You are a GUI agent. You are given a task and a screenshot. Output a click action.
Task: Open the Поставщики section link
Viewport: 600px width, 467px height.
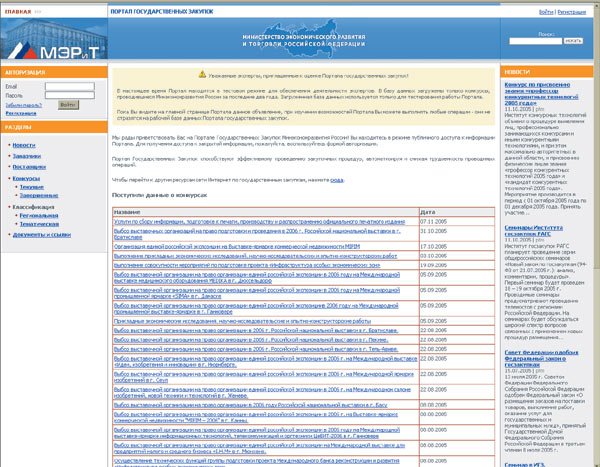pyautogui.click(x=29, y=167)
